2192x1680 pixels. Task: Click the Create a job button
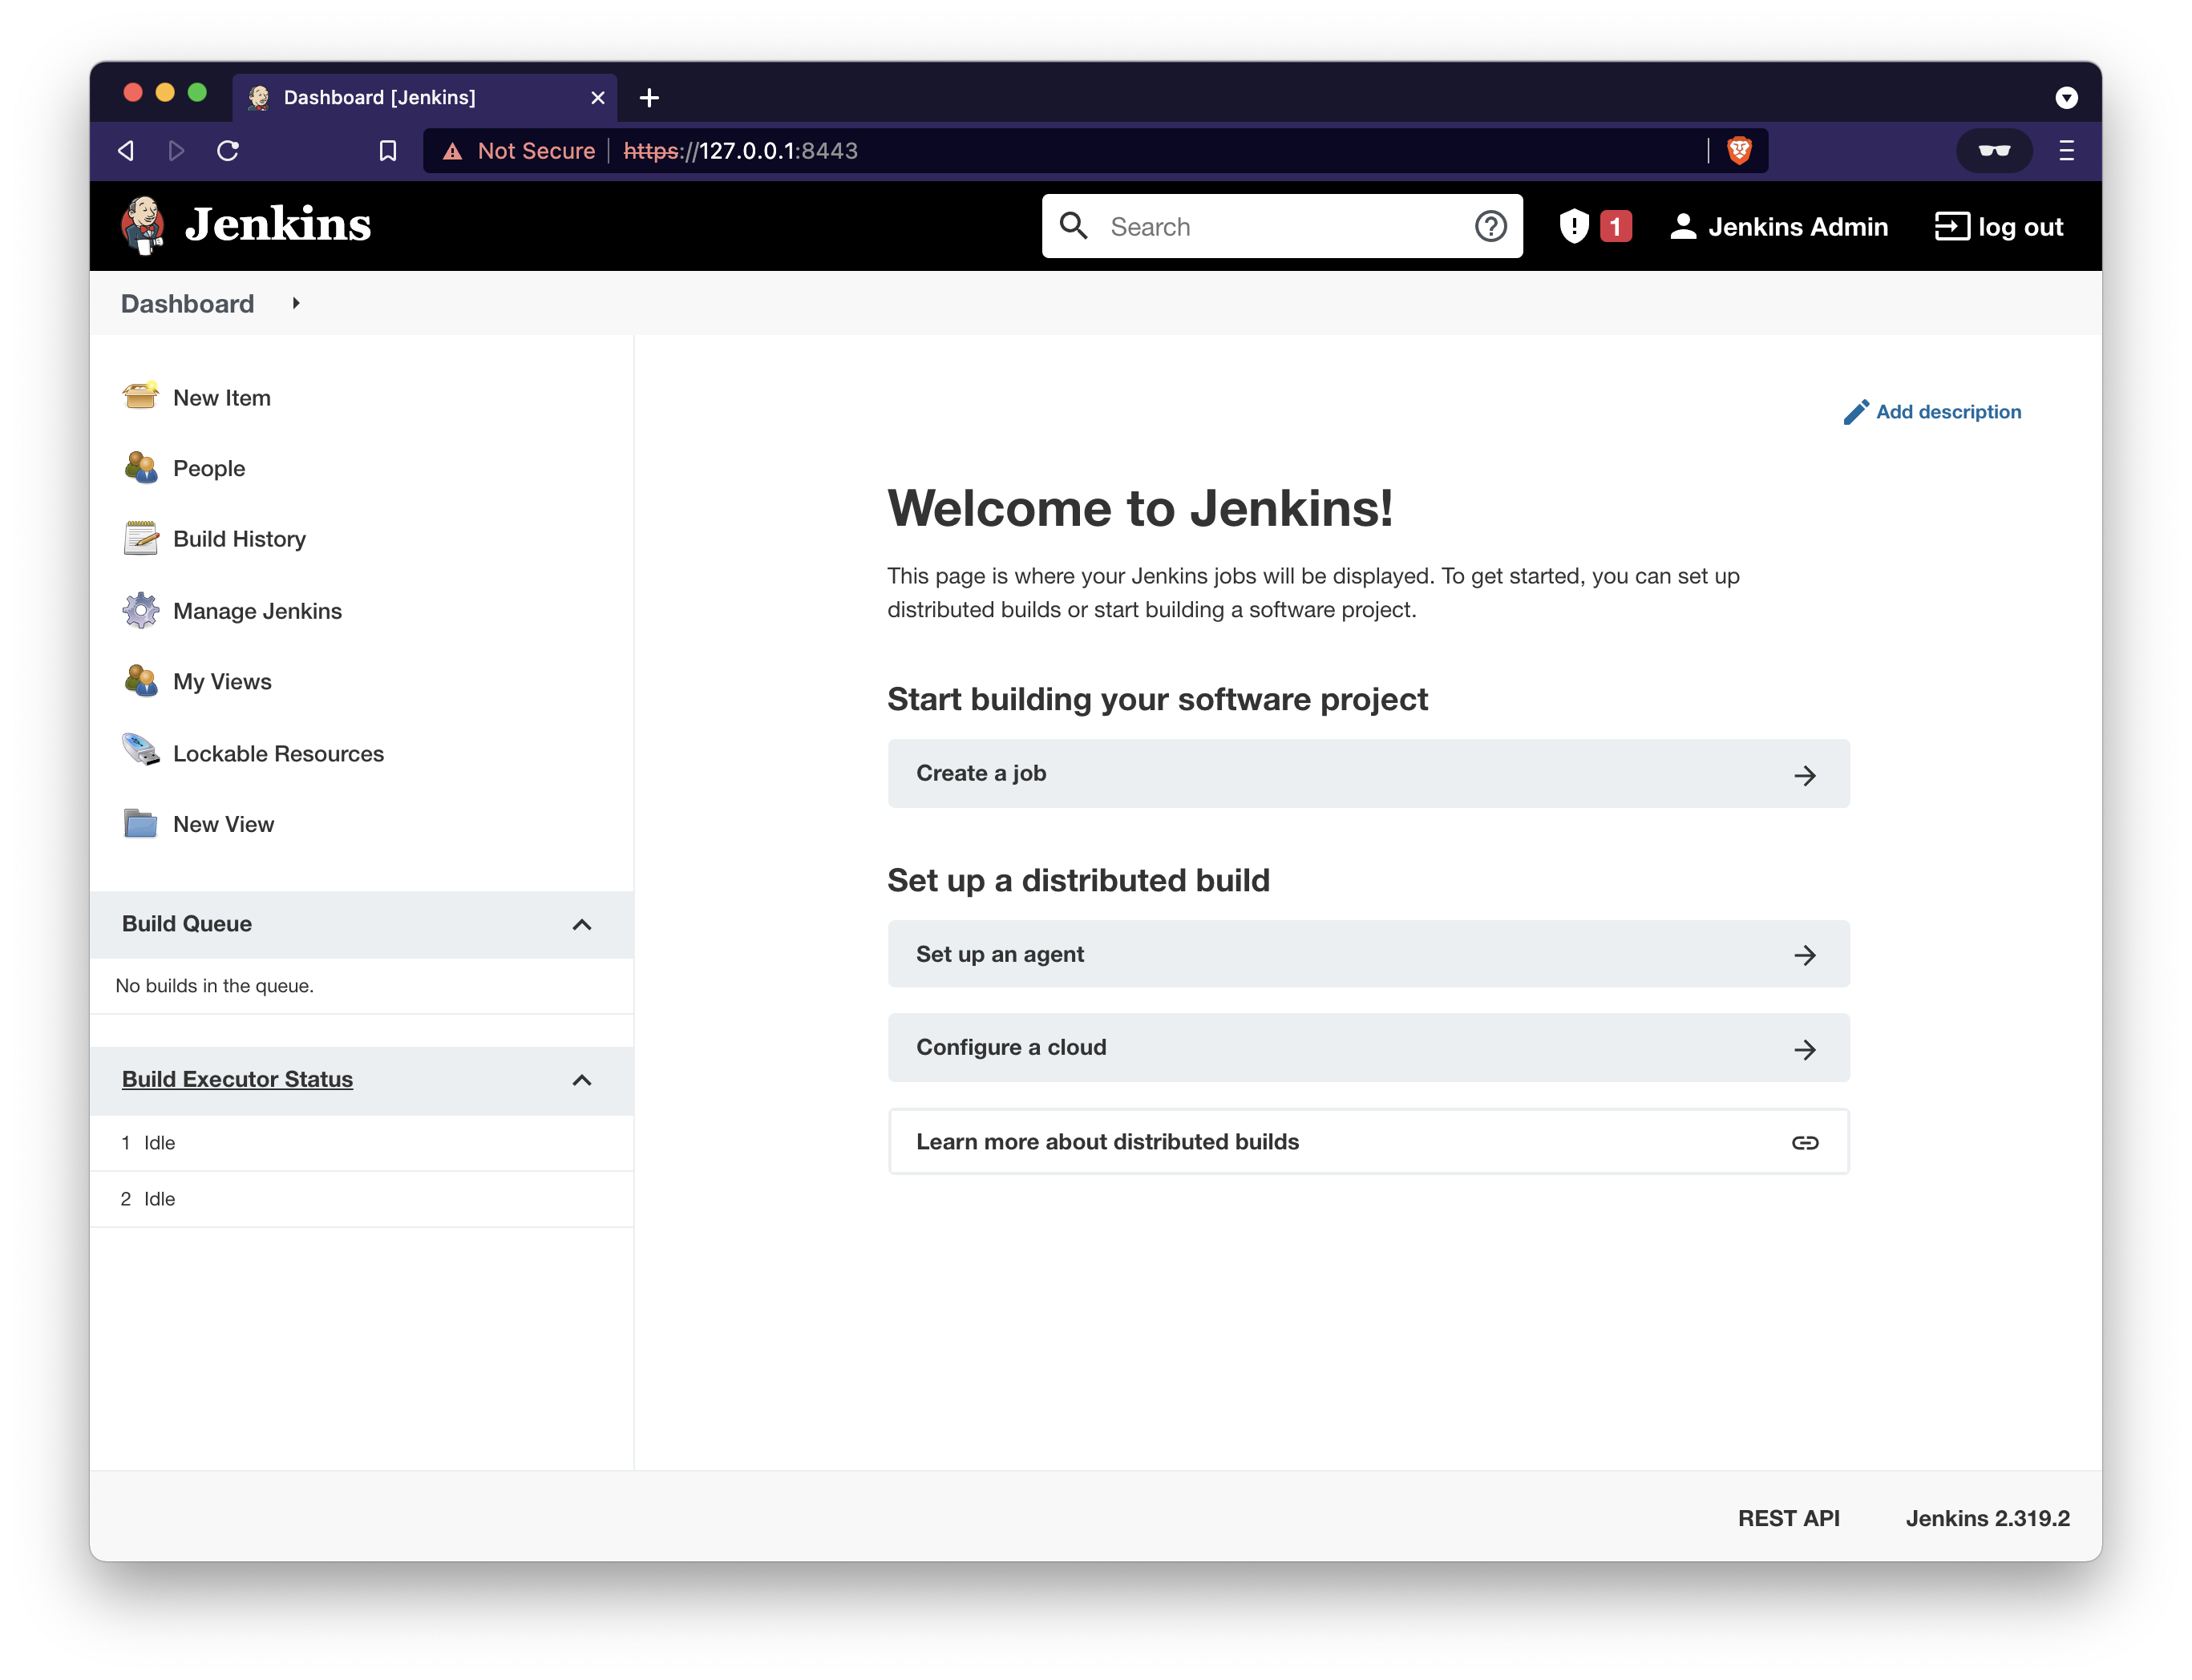click(x=1368, y=773)
